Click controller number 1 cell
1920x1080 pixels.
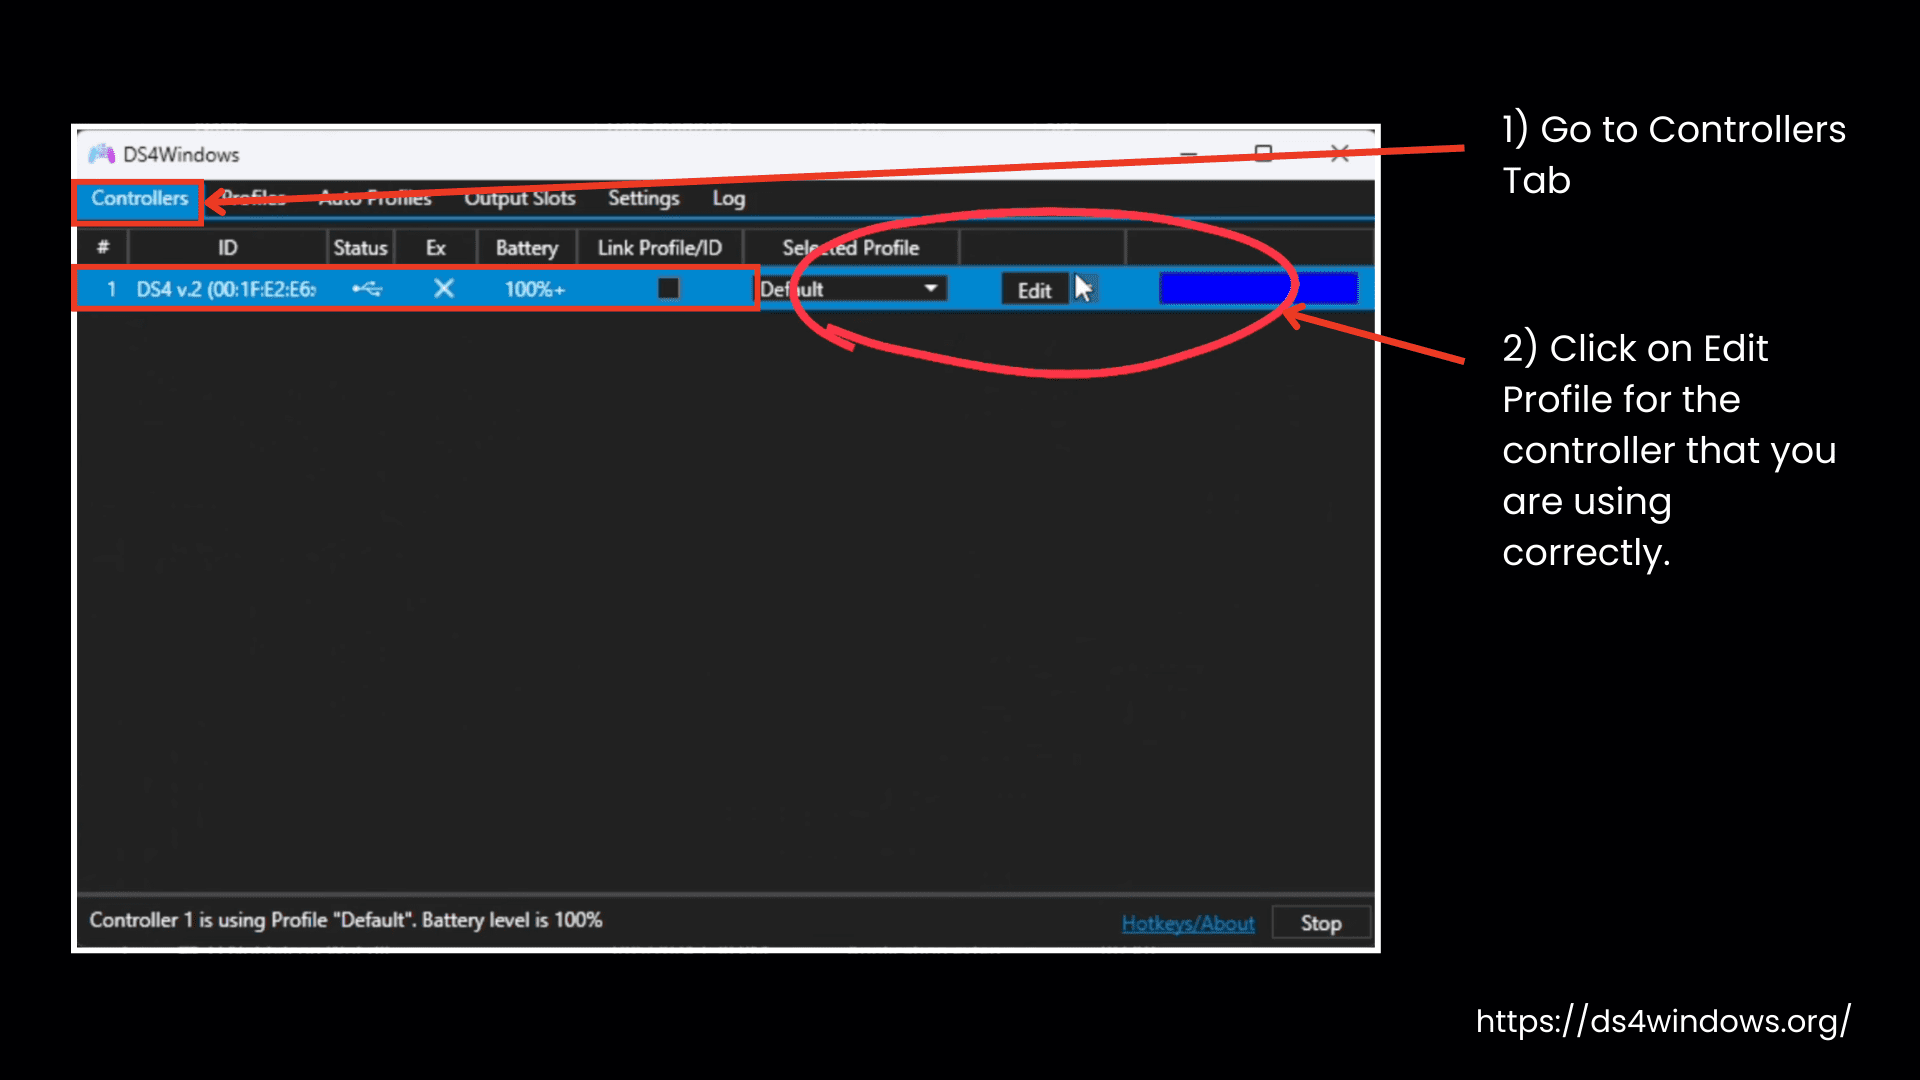click(111, 289)
